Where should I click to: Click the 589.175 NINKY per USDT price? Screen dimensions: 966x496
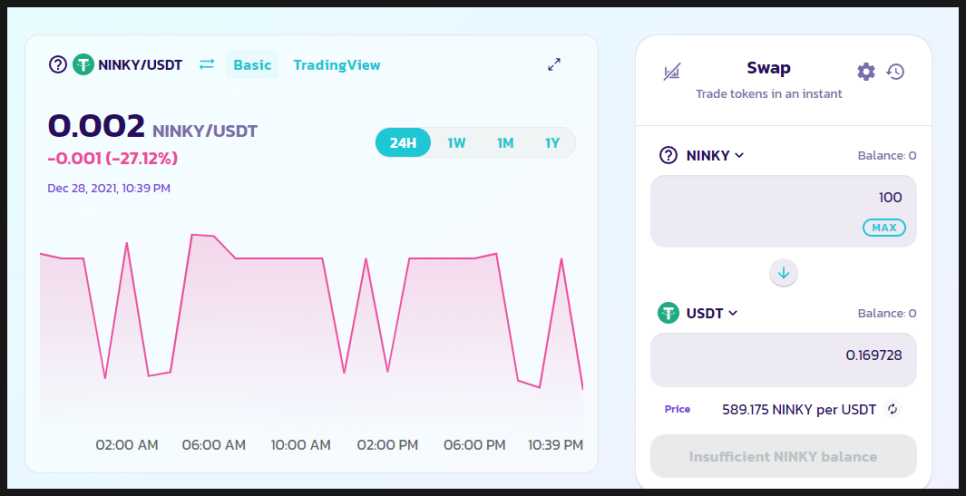click(799, 410)
